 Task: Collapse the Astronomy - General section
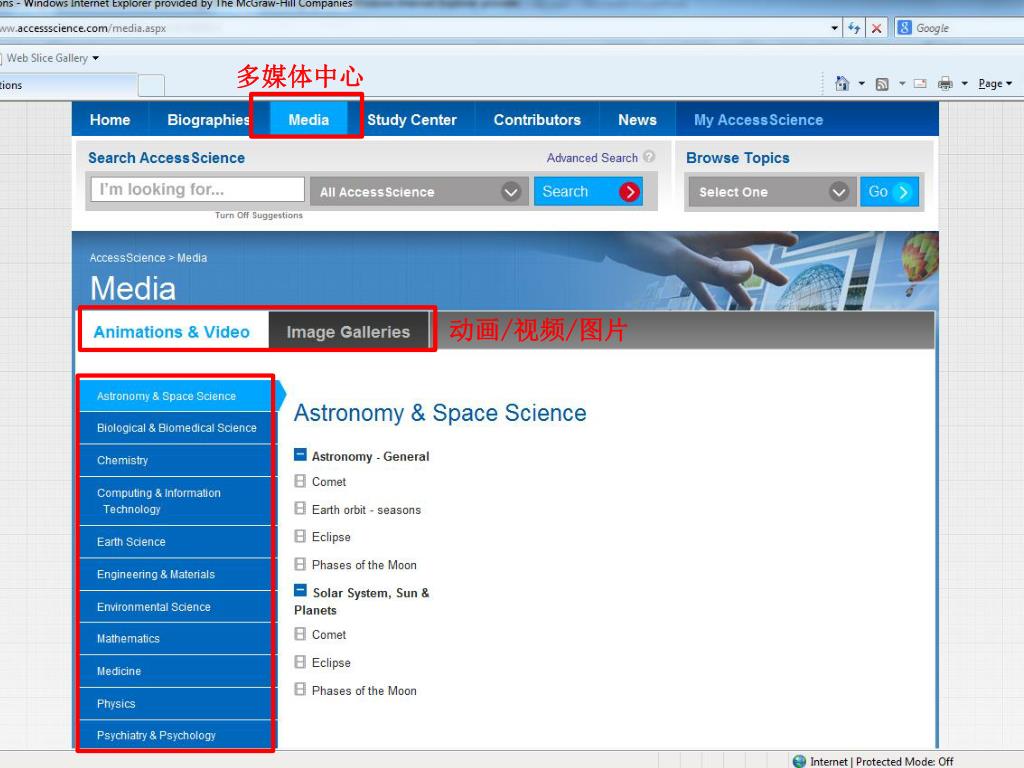[300, 455]
